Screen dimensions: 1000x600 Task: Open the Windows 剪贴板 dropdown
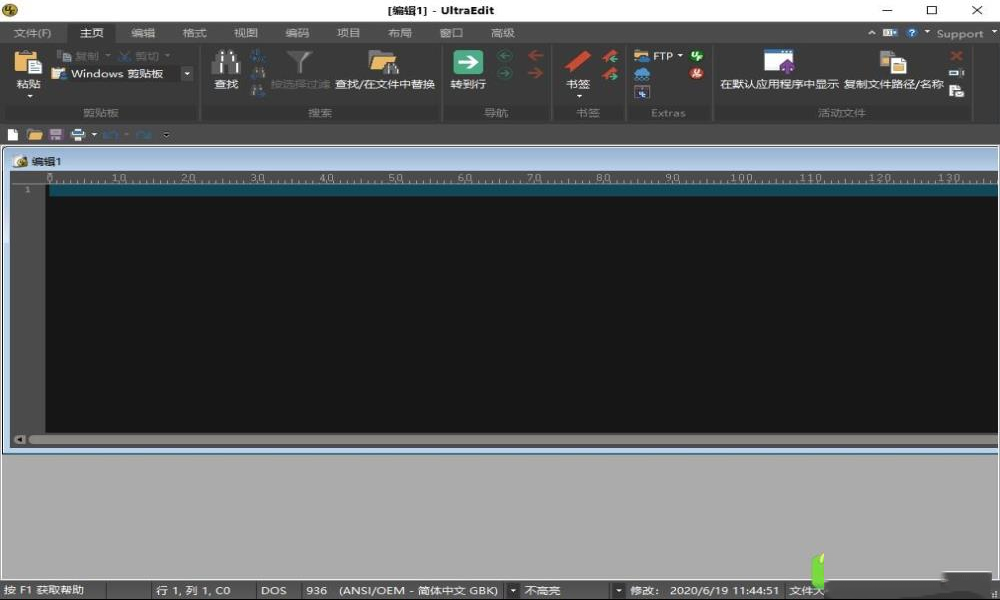pos(186,73)
